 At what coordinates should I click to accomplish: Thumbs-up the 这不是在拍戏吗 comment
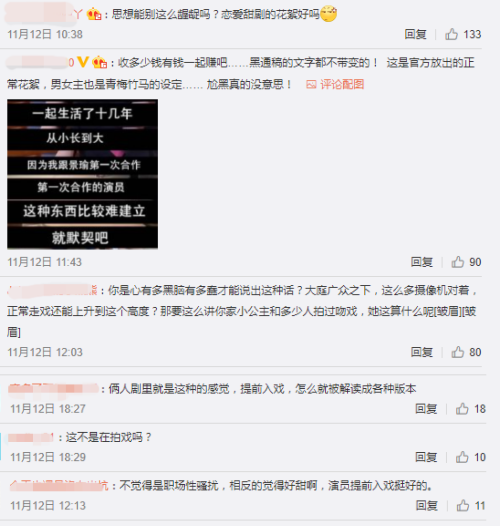(x=462, y=457)
